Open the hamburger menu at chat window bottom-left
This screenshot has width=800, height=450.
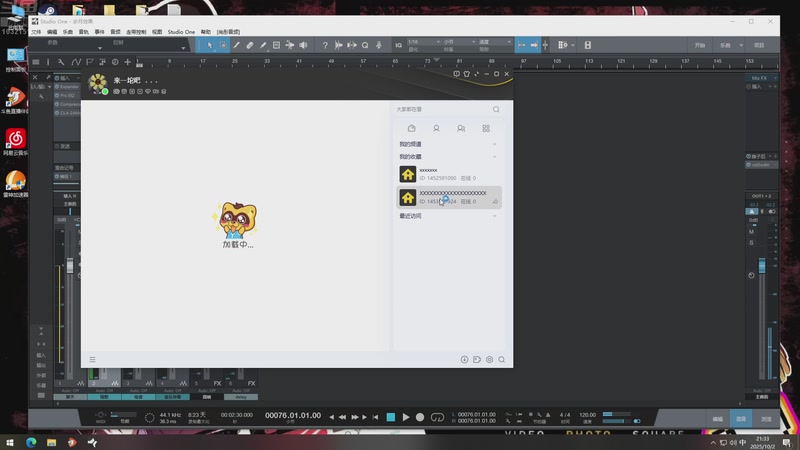[x=92, y=360]
